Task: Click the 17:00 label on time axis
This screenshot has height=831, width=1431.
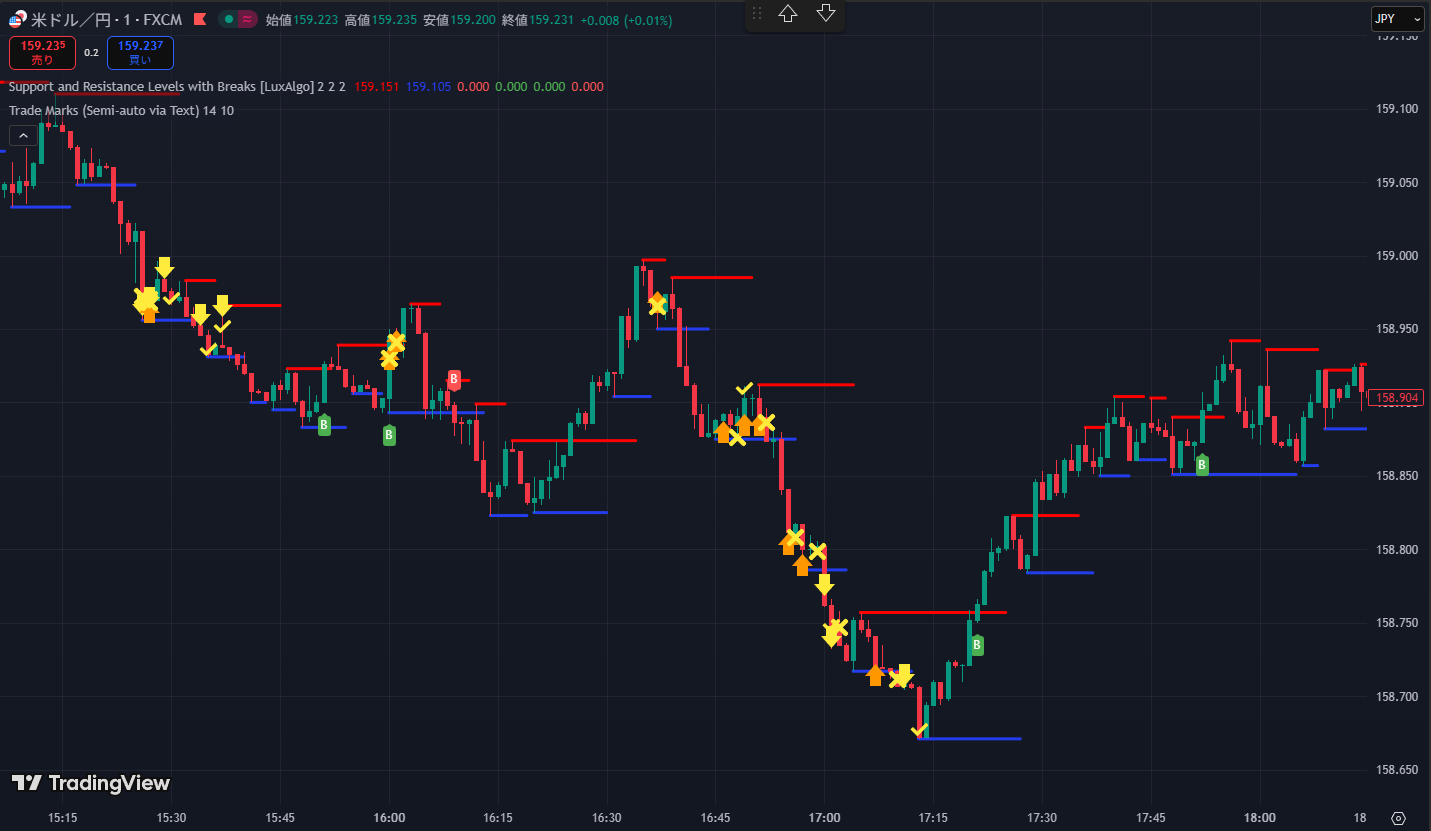Action: coord(824,817)
